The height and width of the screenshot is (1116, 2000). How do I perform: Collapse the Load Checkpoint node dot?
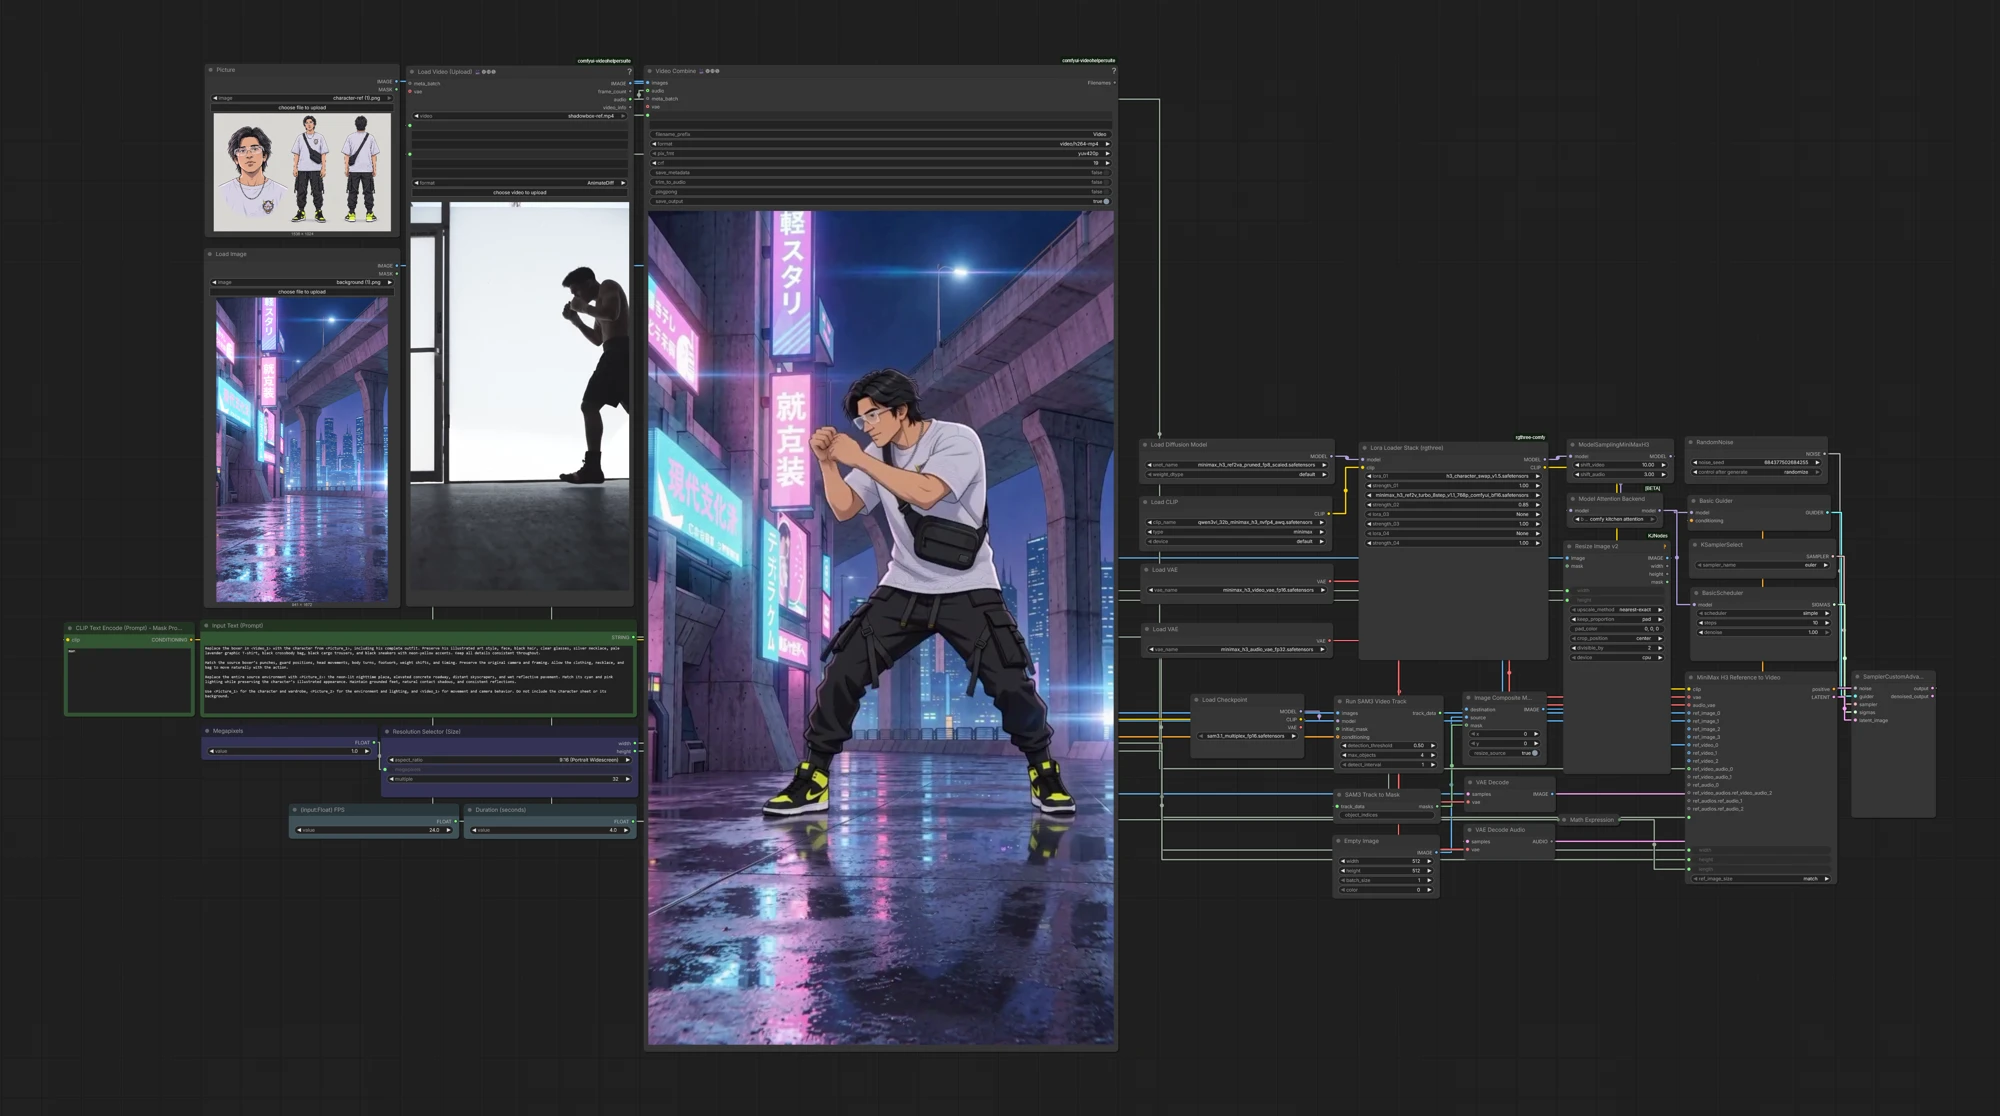tap(1197, 700)
